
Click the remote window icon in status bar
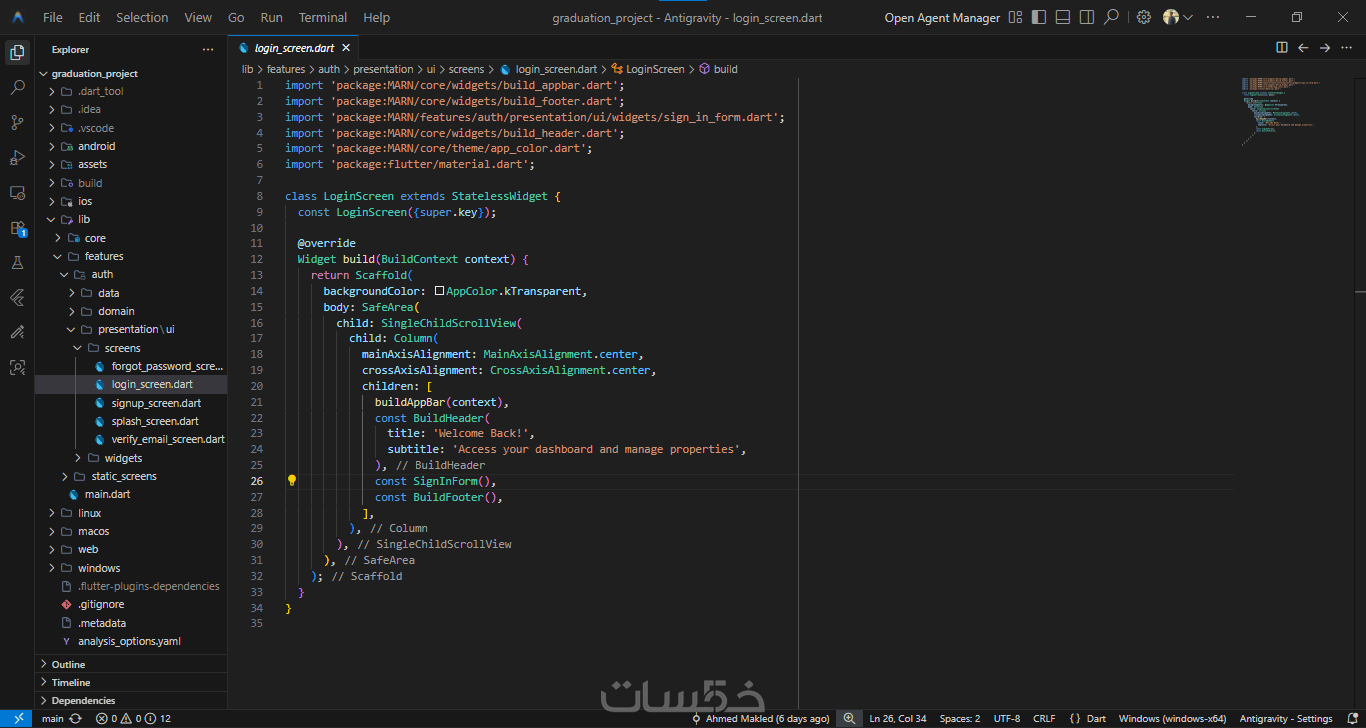[17, 718]
